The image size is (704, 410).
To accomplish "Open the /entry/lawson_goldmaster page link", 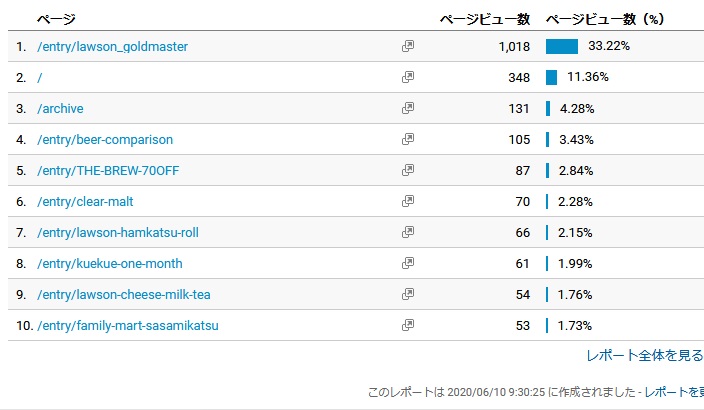I will tap(112, 47).
